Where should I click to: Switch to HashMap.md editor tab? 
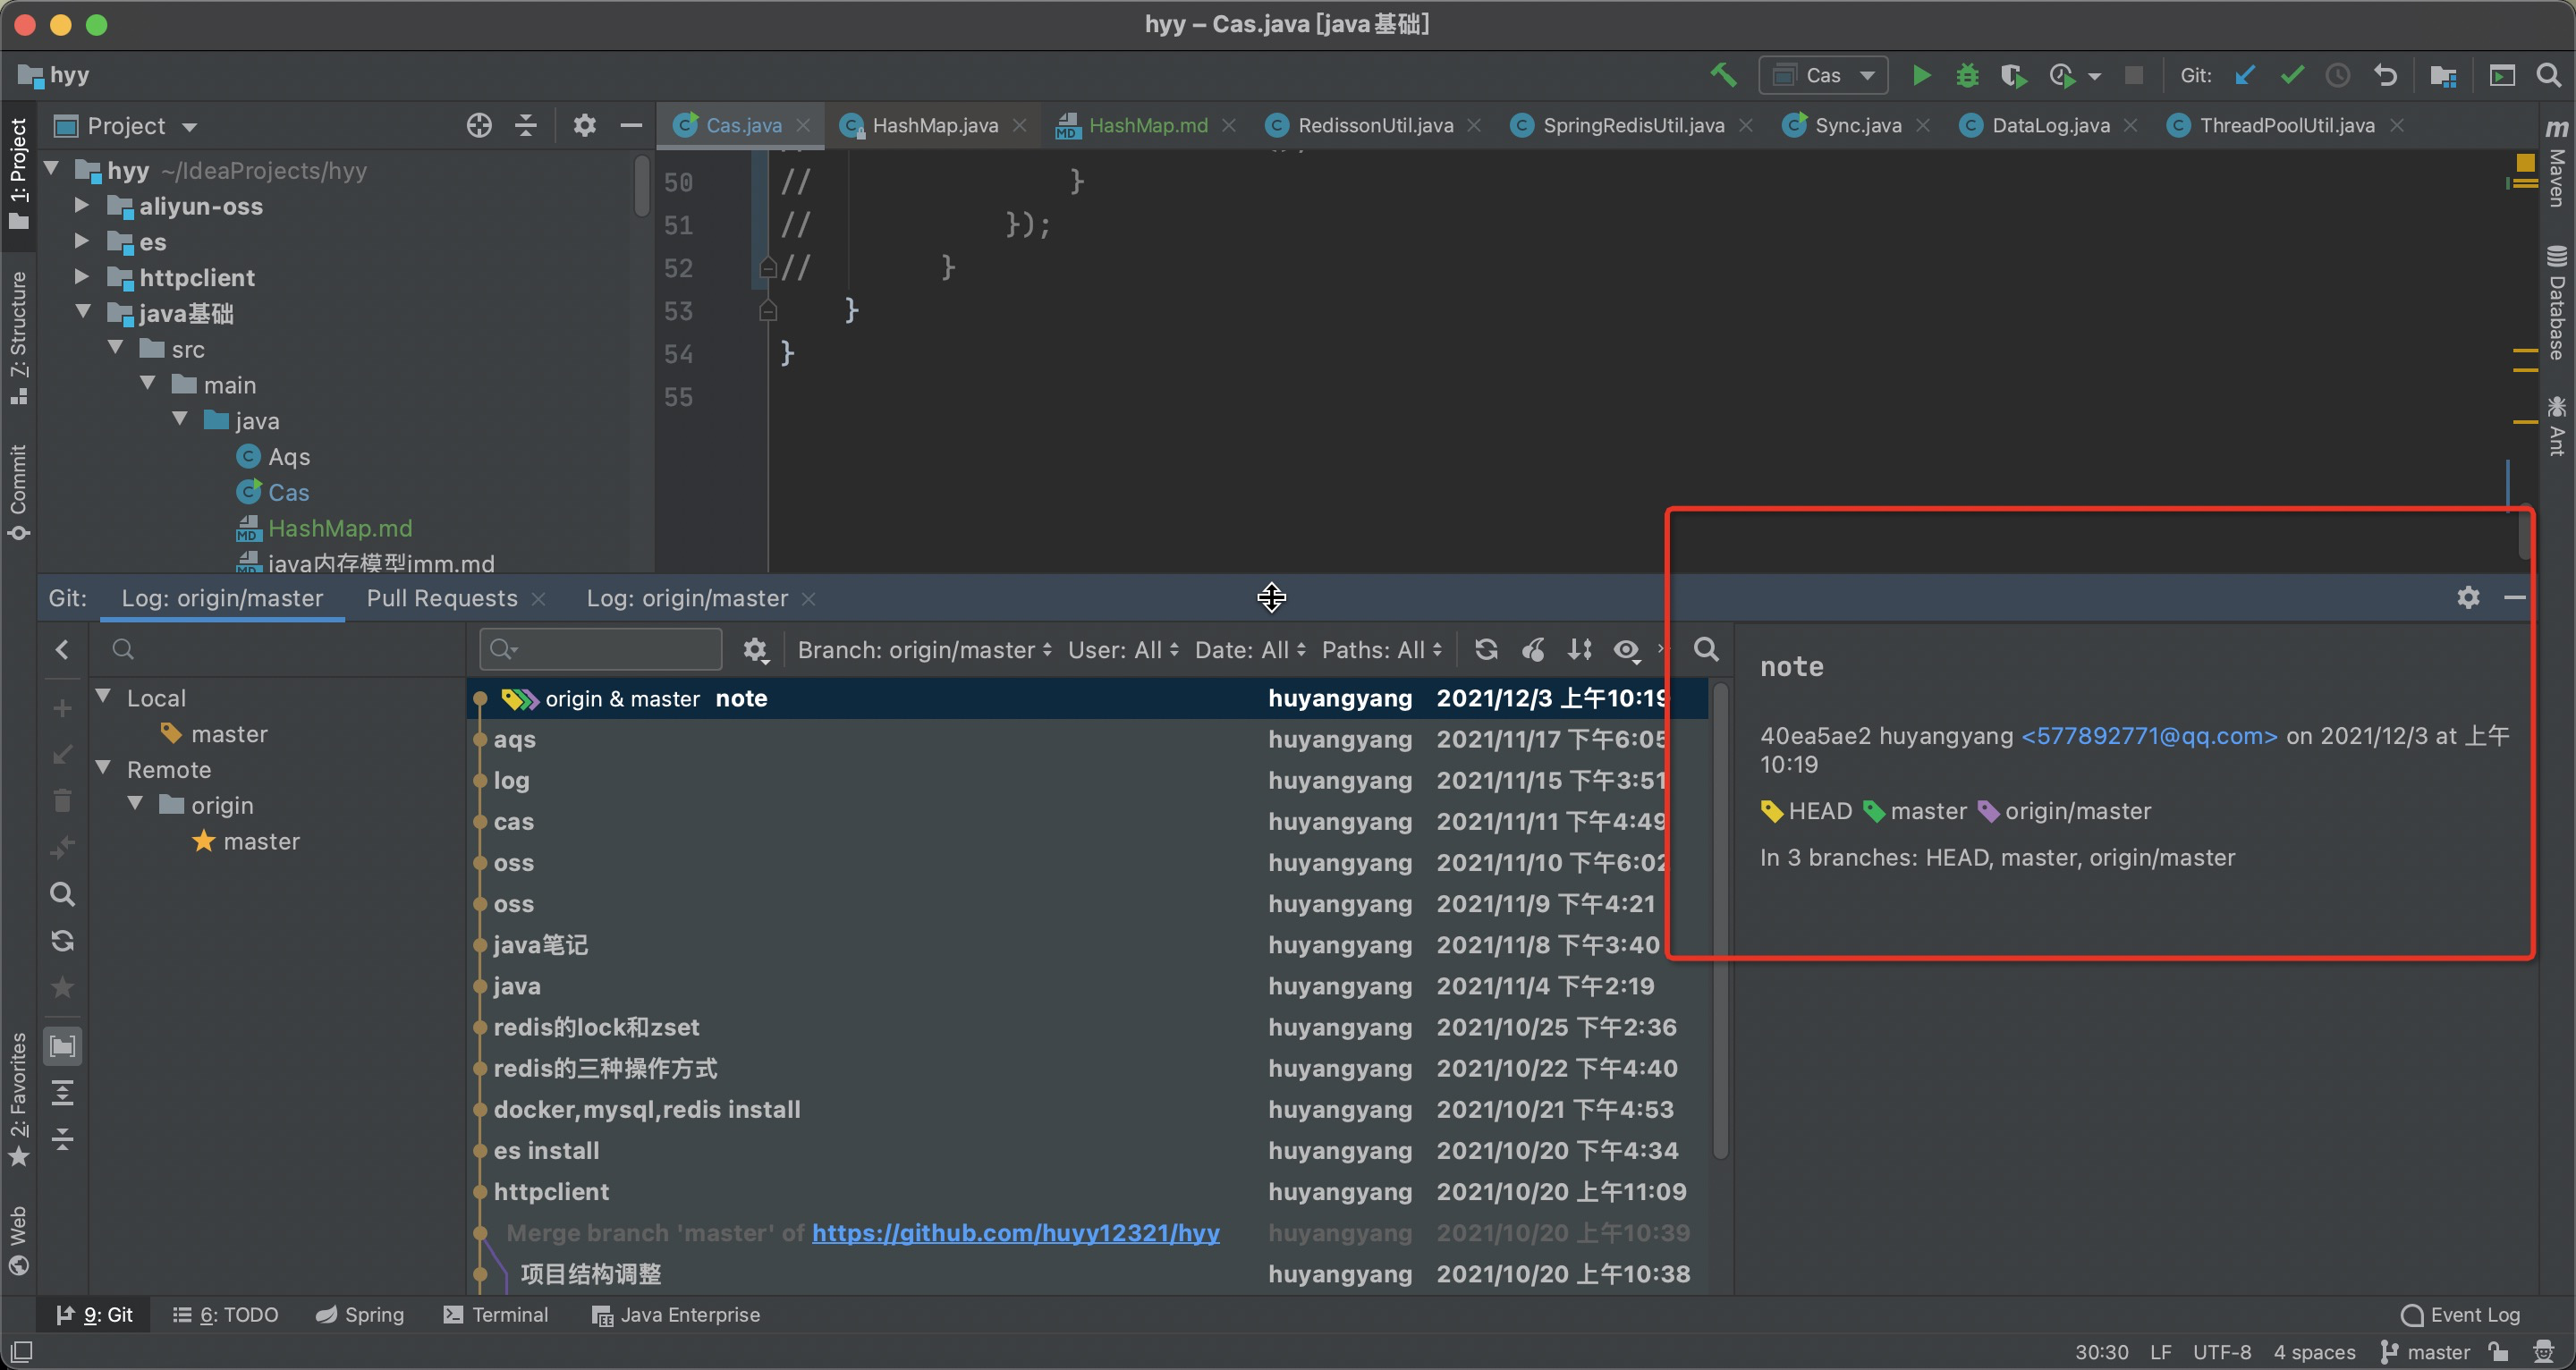(x=1147, y=125)
